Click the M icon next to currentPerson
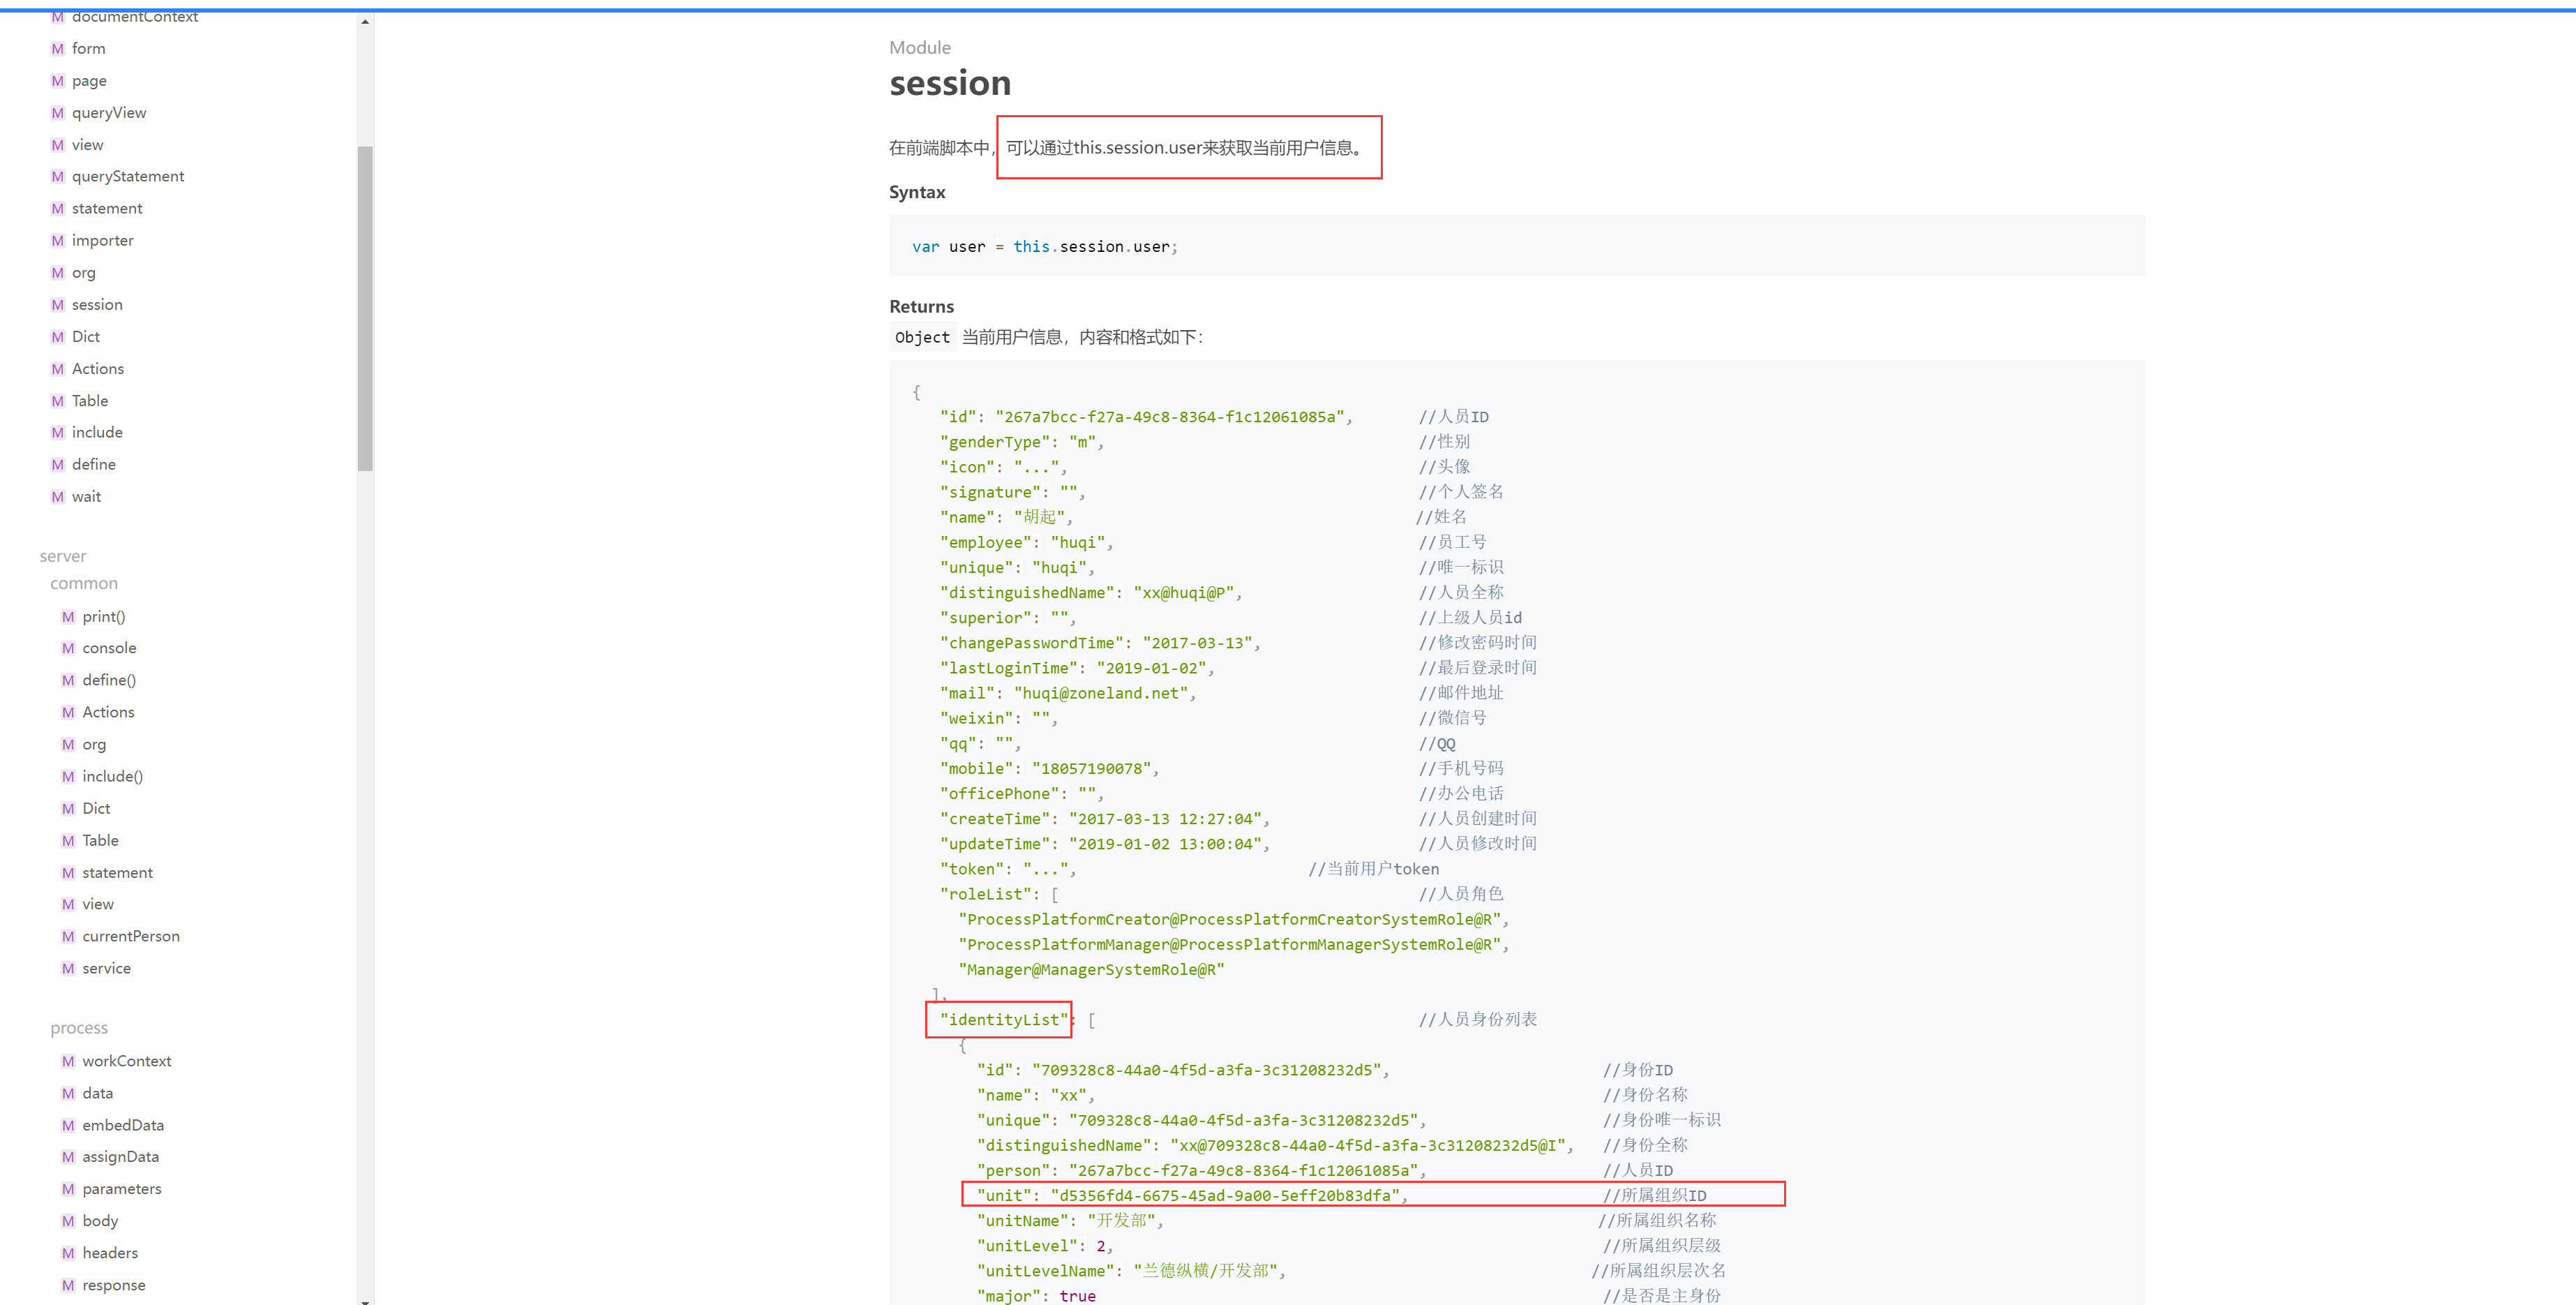Viewport: 2576px width, 1305px height. (x=68, y=936)
